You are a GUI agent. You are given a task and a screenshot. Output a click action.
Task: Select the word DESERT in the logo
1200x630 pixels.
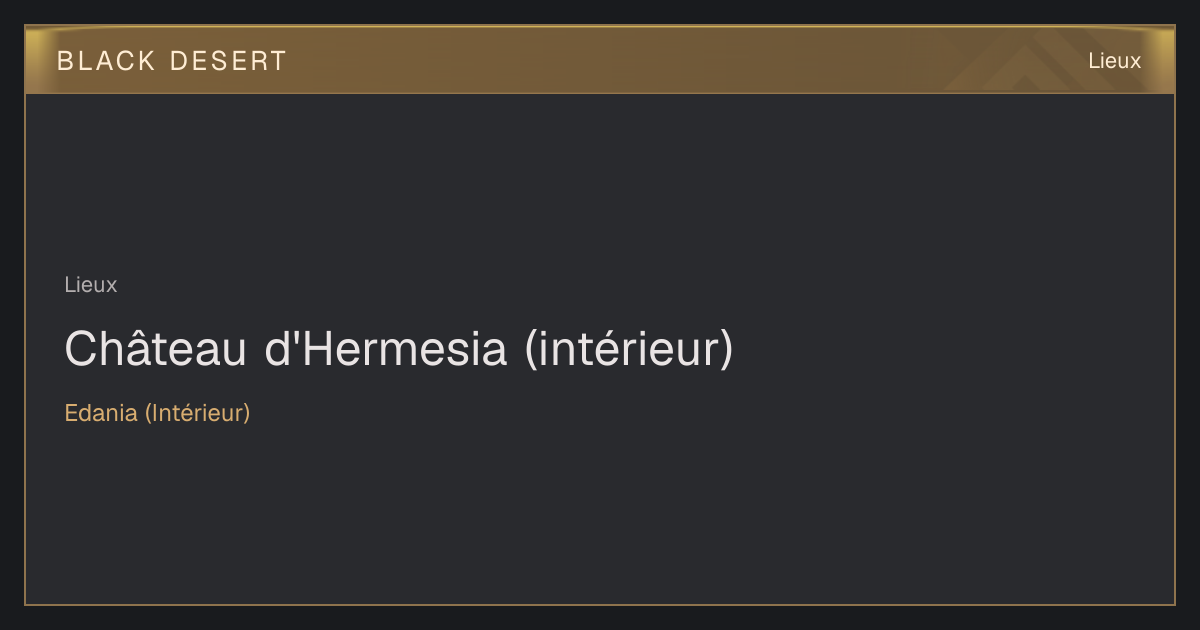[x=229, y=61]
